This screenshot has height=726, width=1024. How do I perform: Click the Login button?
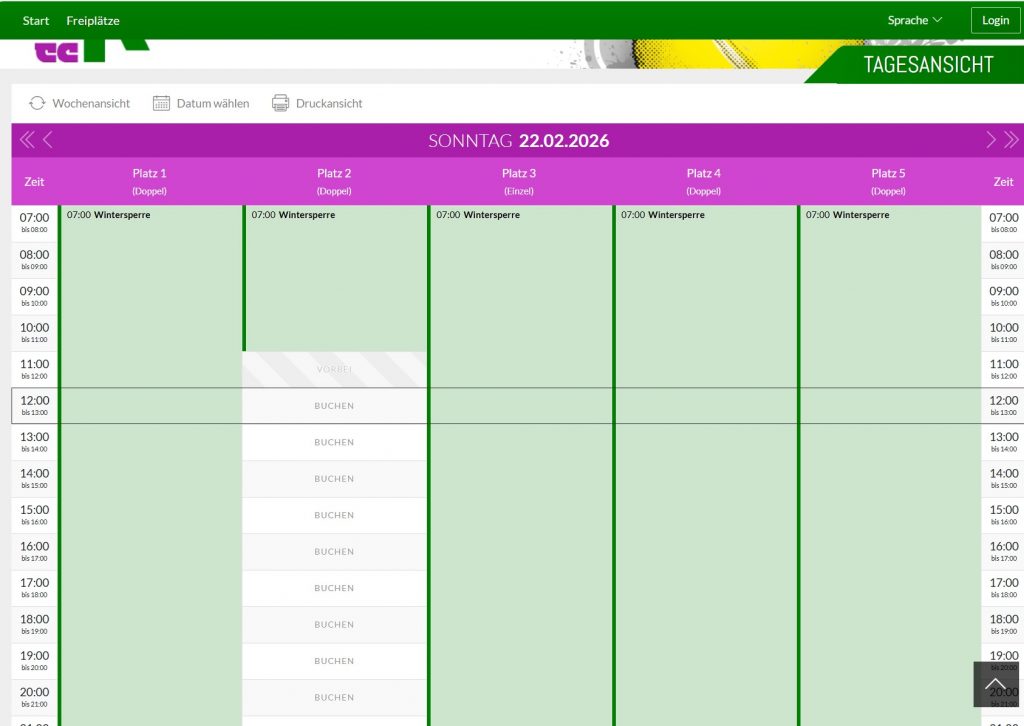(x=995, y=20)
